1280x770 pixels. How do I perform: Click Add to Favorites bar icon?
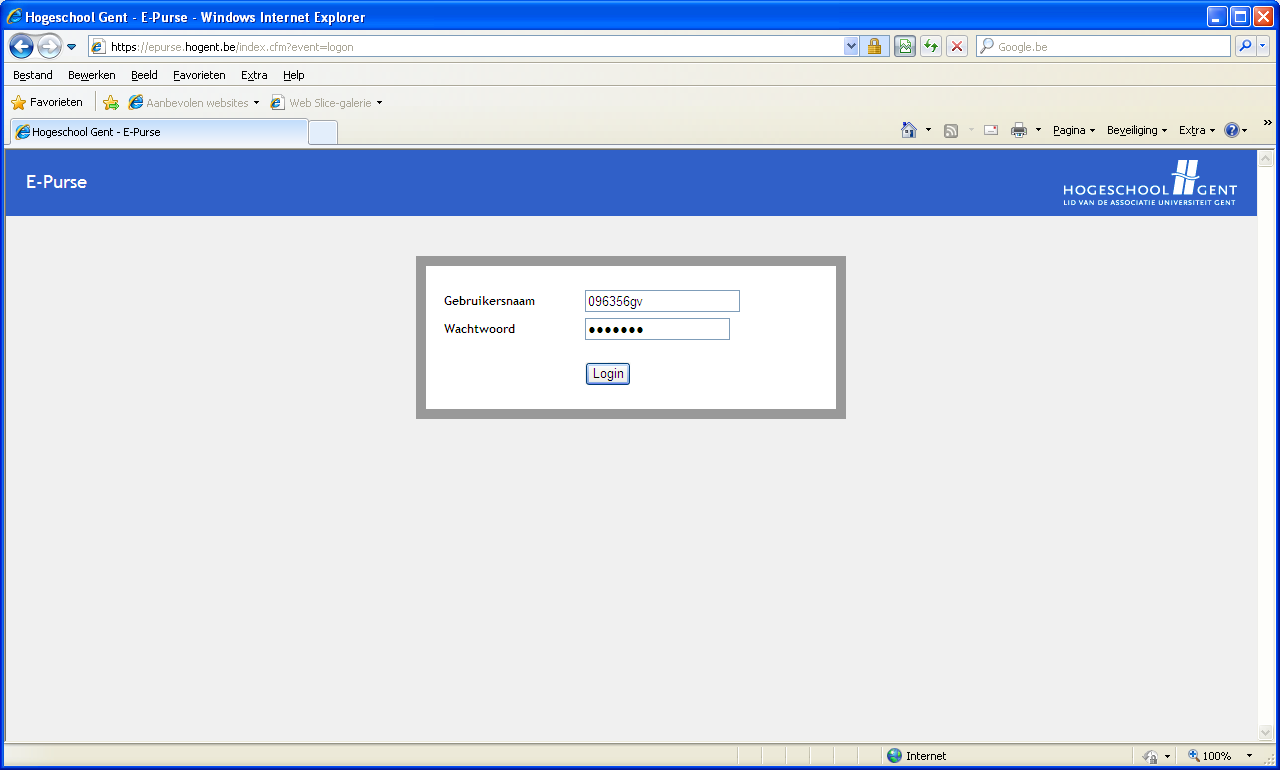pos(111,102)
